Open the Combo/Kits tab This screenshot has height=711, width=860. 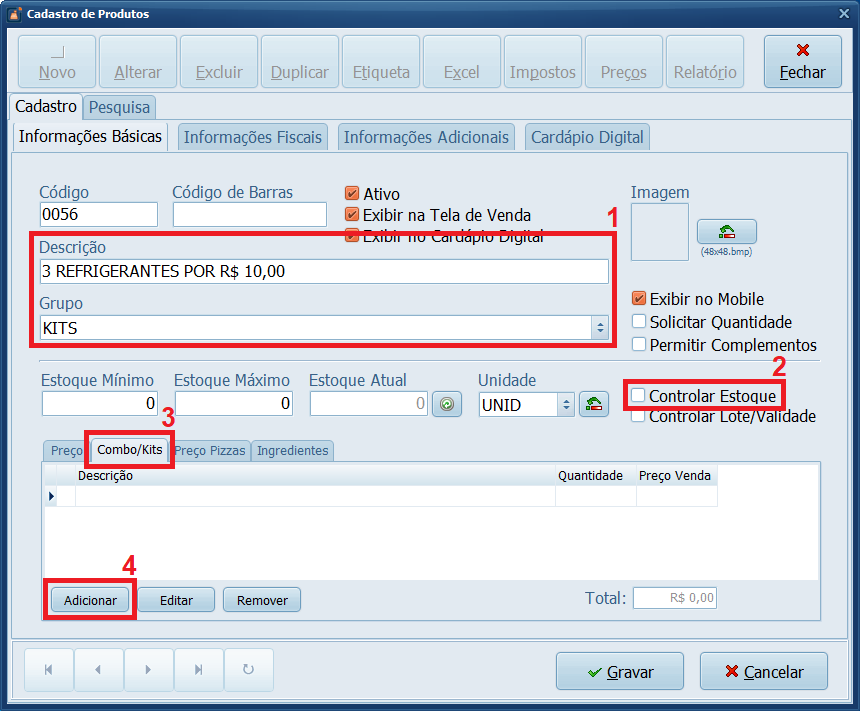[x=130, y=451]
